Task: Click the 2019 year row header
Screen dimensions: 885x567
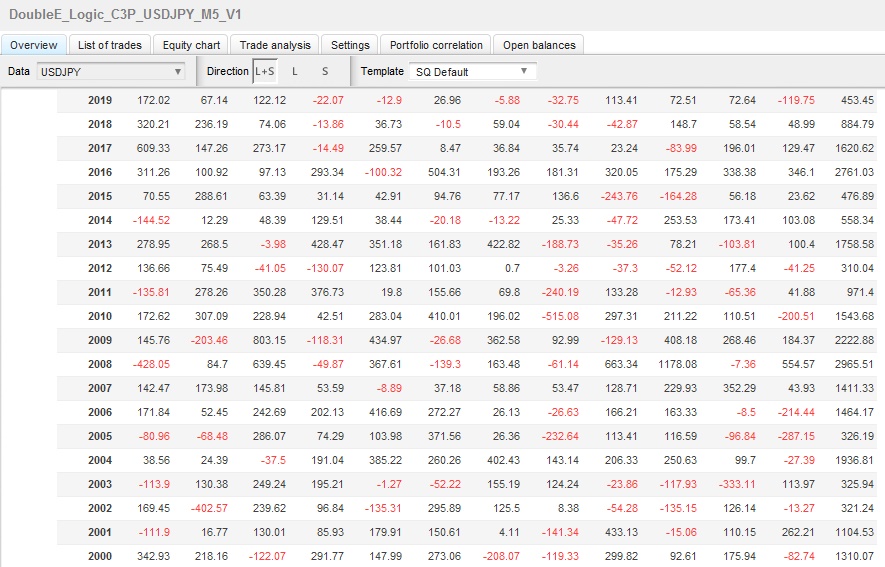Action: (x=100, y=100)
